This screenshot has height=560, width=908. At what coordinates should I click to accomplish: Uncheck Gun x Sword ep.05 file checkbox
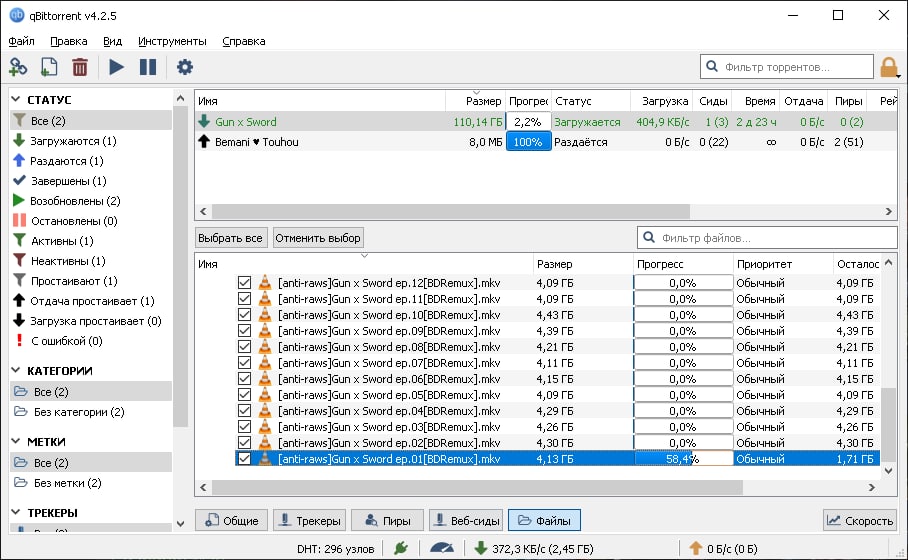[244, 395]
